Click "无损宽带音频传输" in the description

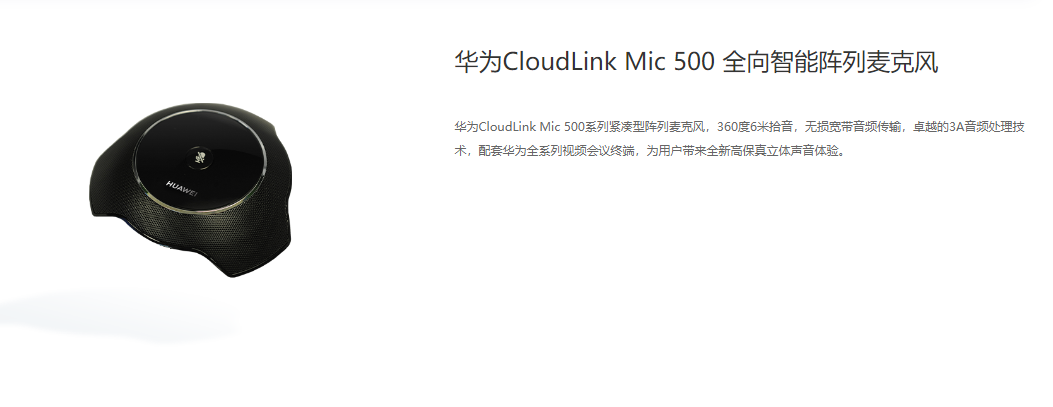click(x=852, y=126)
